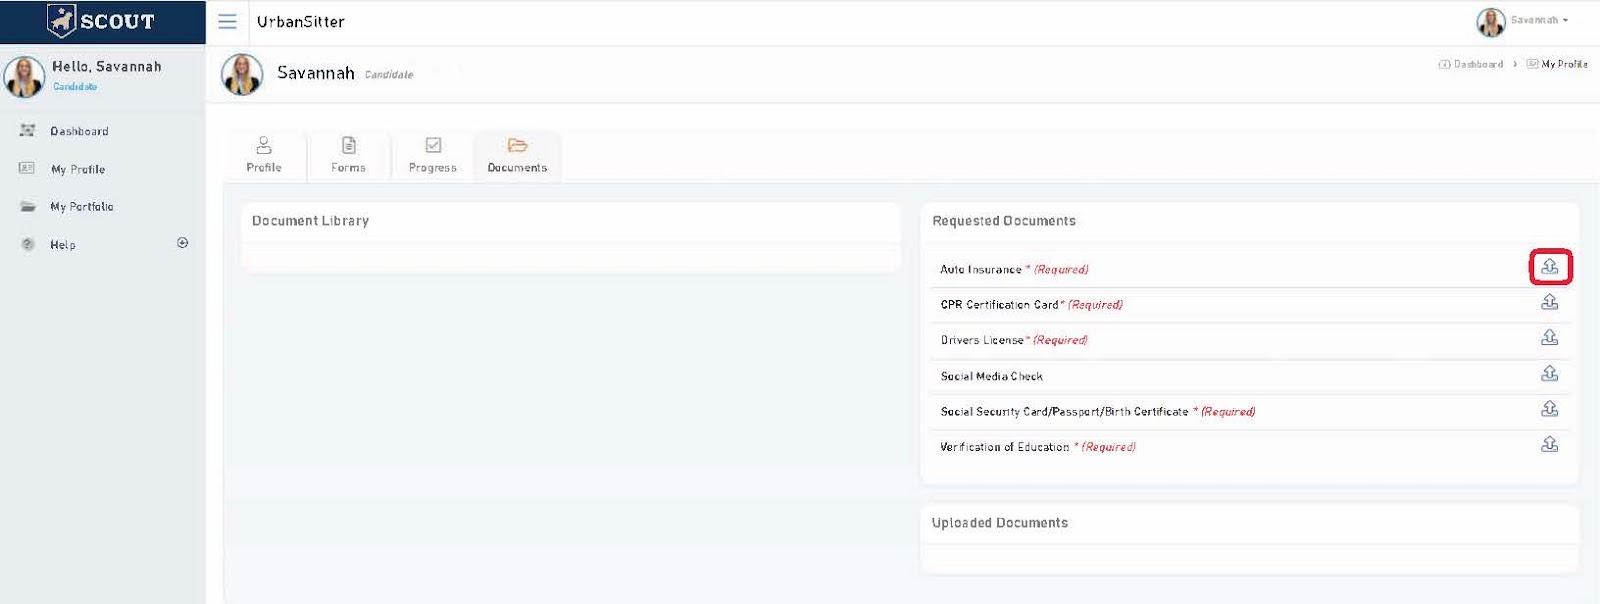The height and width of the screenshot is (604, 1600).
Task: Toggle the hamburger menu icon
Action: point(228,21)
